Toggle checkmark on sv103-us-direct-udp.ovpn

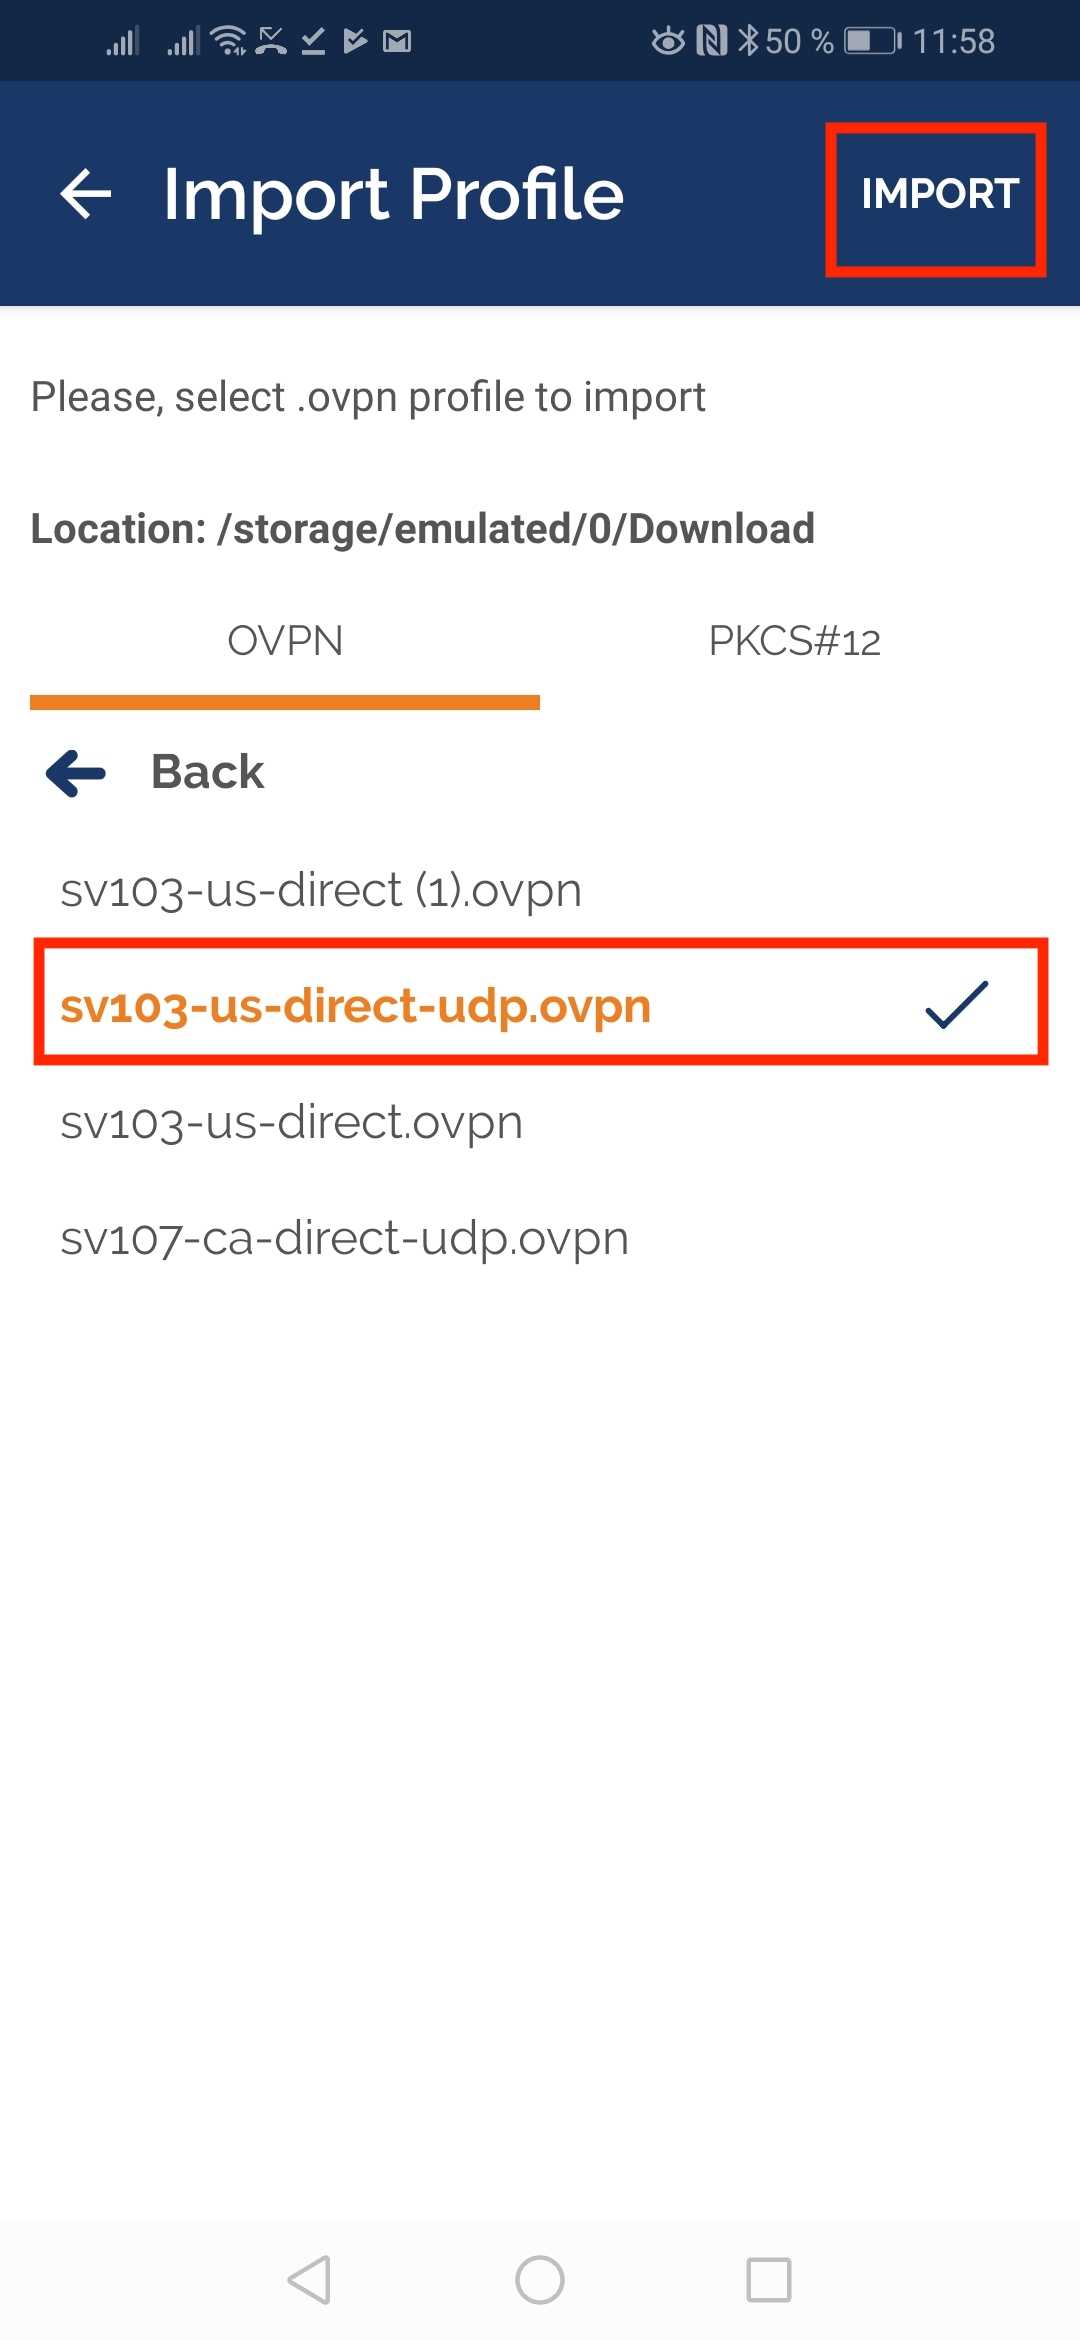956,1004
